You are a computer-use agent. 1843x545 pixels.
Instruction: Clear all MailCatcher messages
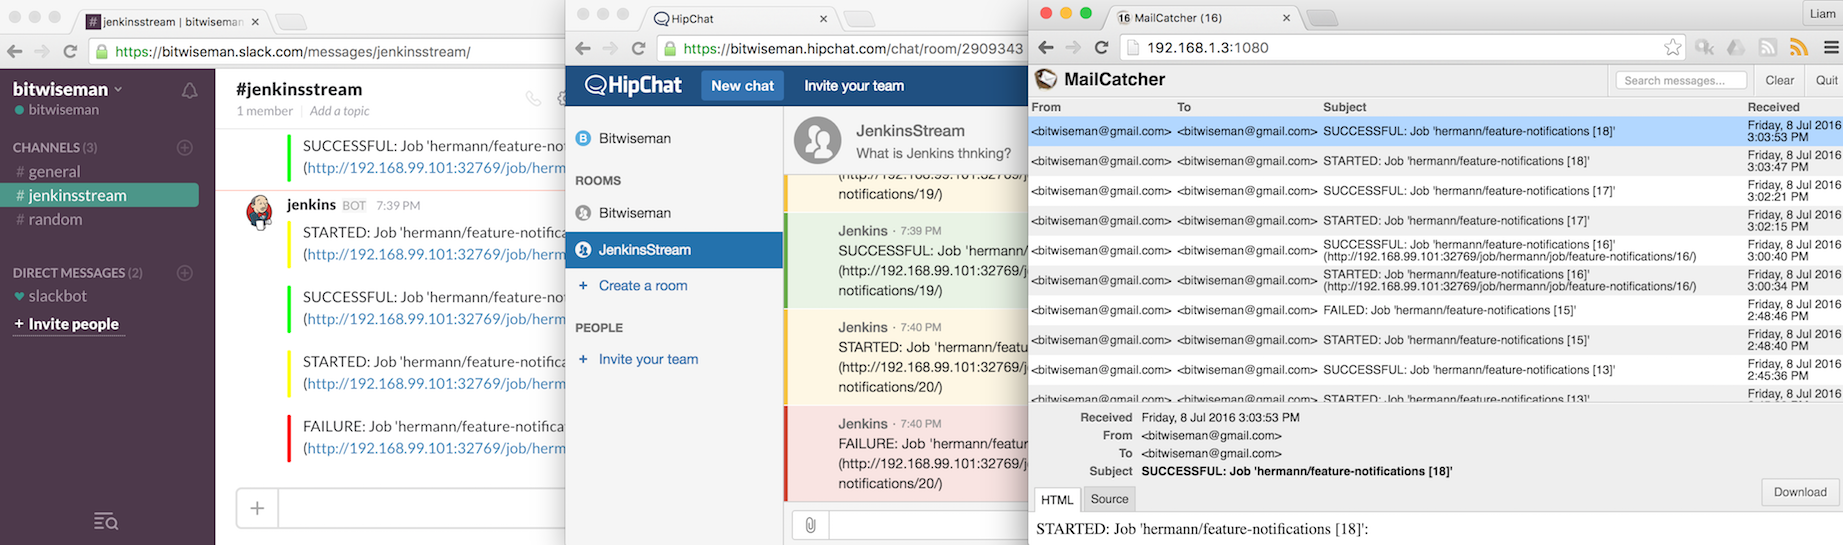(1779, 80)
